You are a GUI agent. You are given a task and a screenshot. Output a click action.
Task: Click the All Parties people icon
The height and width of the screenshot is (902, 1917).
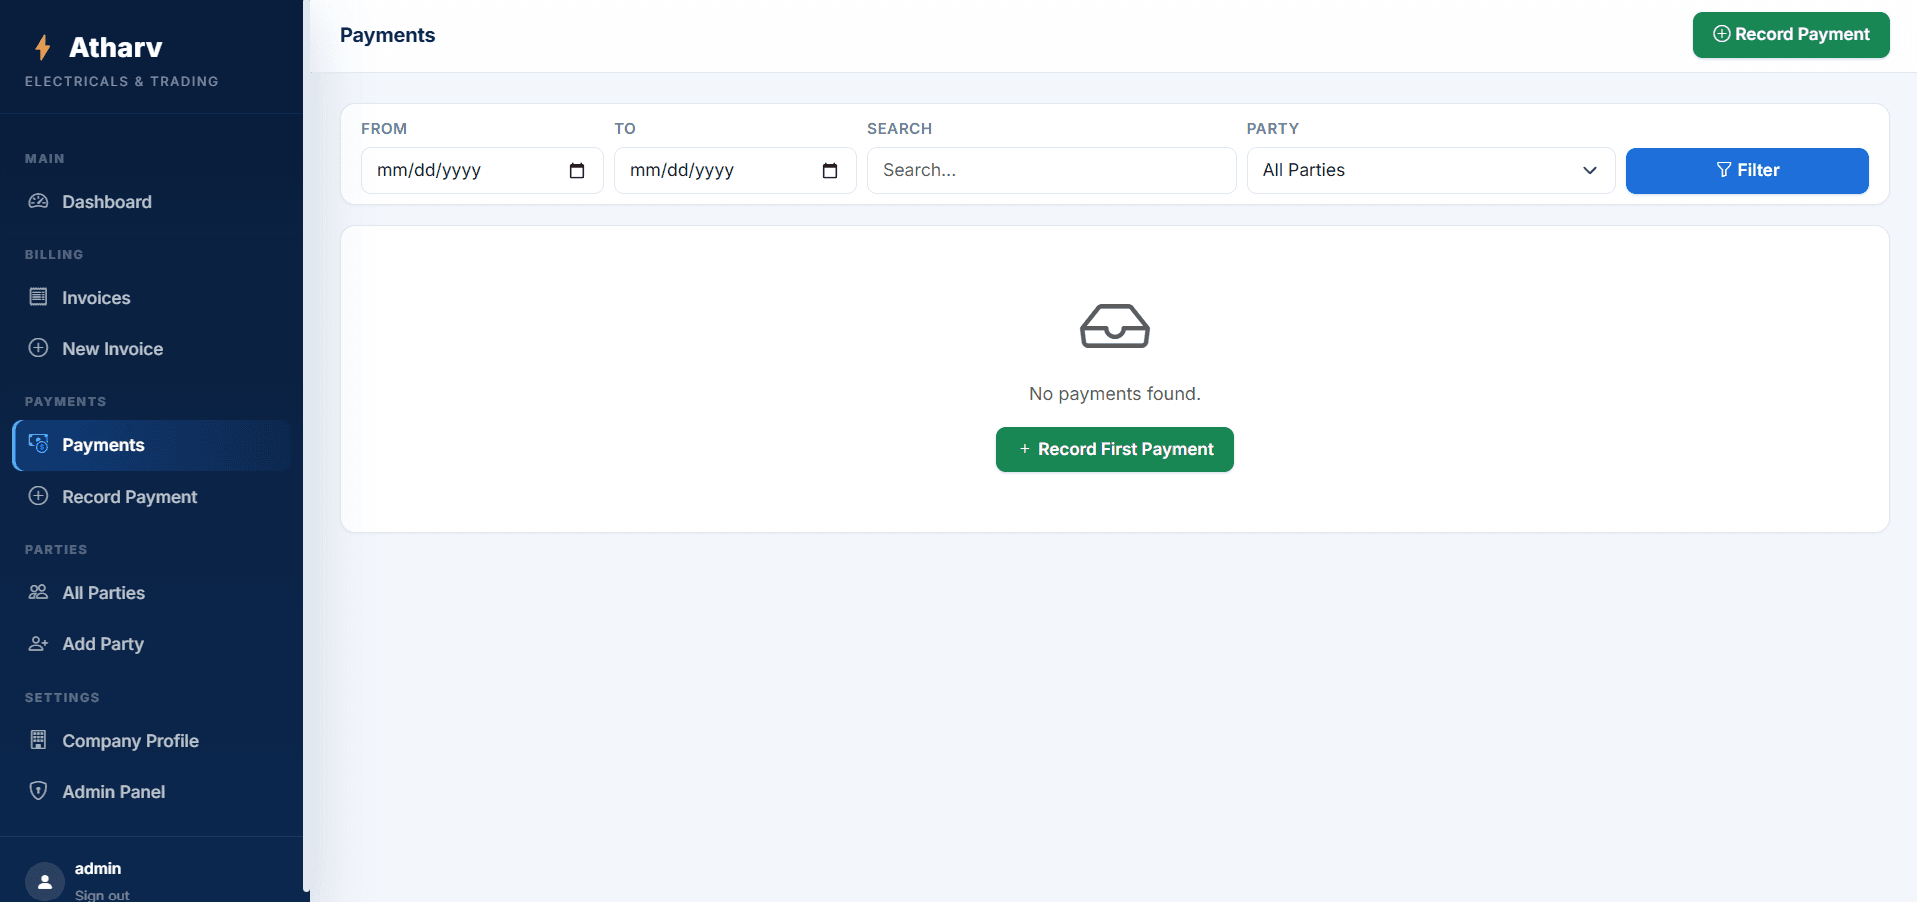tap(38, 592)
